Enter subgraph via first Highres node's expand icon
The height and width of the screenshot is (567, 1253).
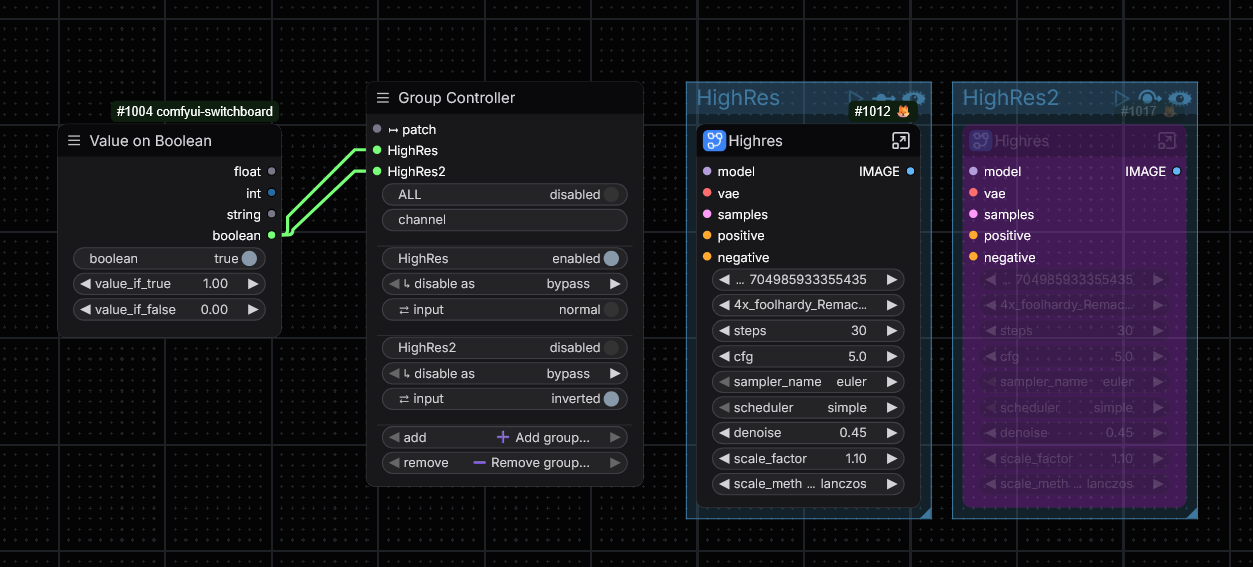[900, 141]
